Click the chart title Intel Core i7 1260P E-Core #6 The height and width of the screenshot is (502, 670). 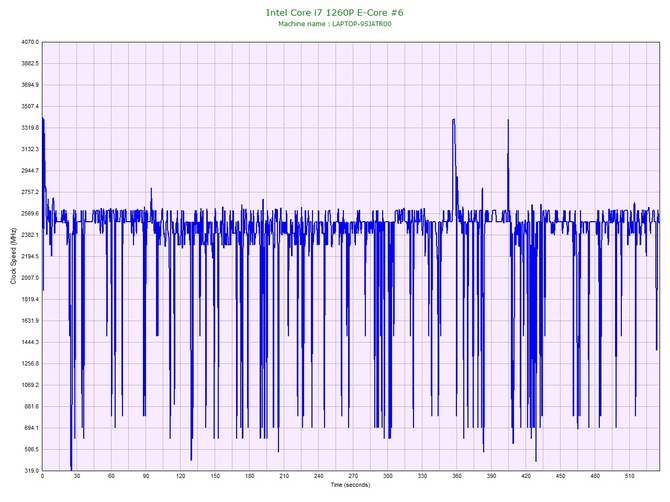point(335,12)
